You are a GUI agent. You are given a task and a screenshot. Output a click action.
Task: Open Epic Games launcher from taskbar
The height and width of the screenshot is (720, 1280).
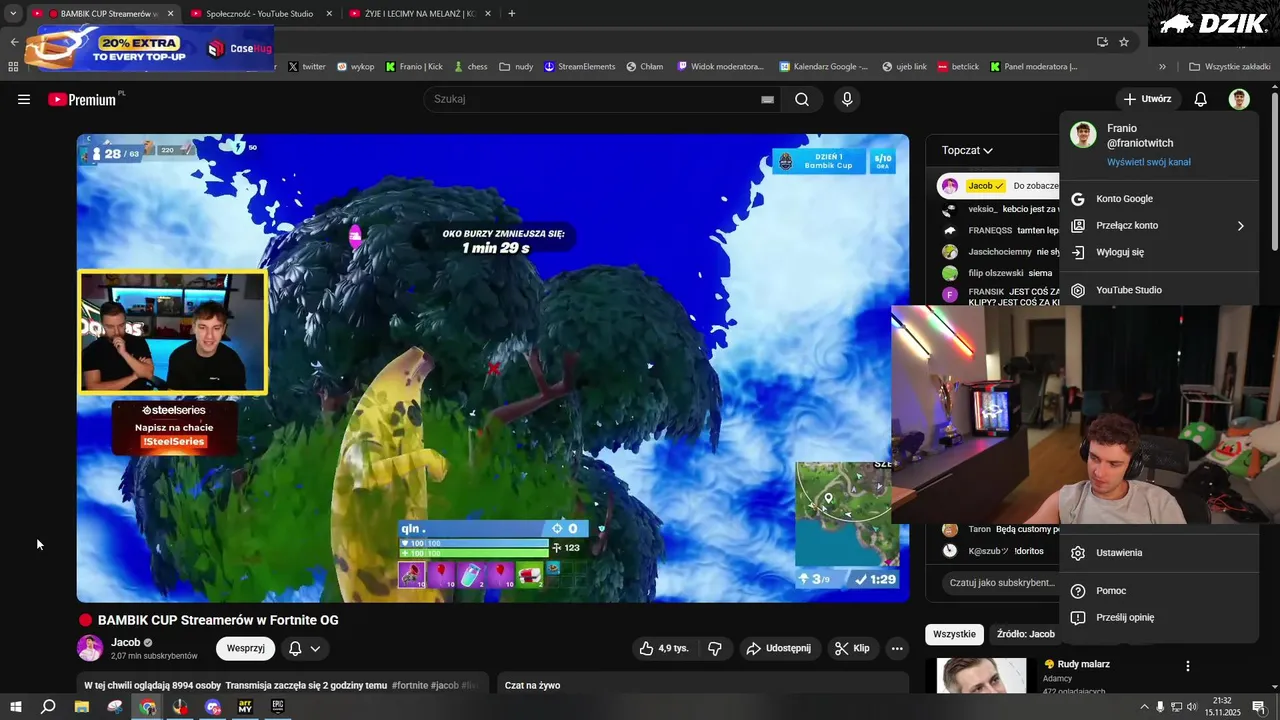277,707
